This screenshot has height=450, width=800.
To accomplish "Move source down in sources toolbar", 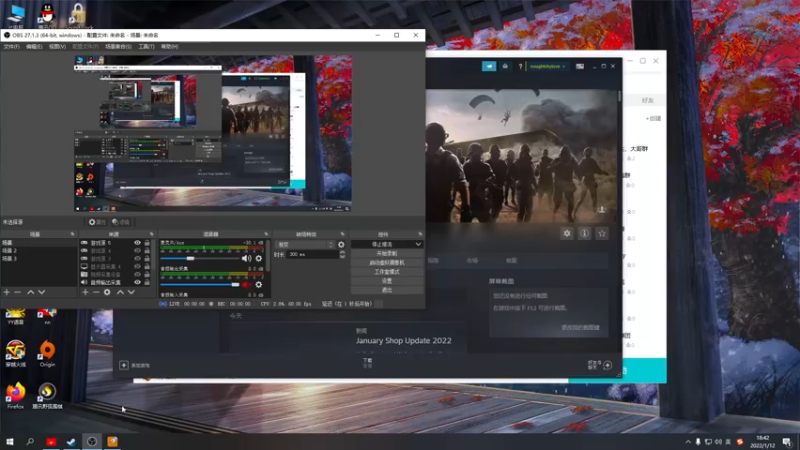I will tap(131, 292).
